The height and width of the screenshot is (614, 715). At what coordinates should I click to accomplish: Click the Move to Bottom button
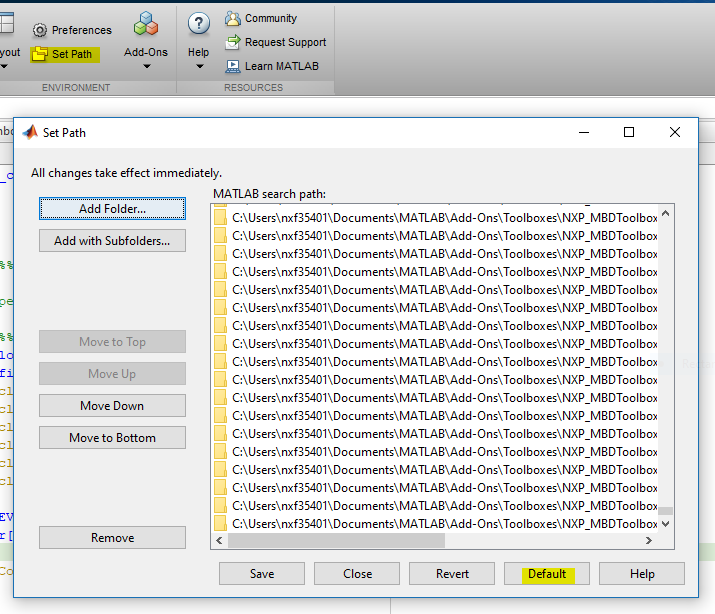(x=112, y=438)
